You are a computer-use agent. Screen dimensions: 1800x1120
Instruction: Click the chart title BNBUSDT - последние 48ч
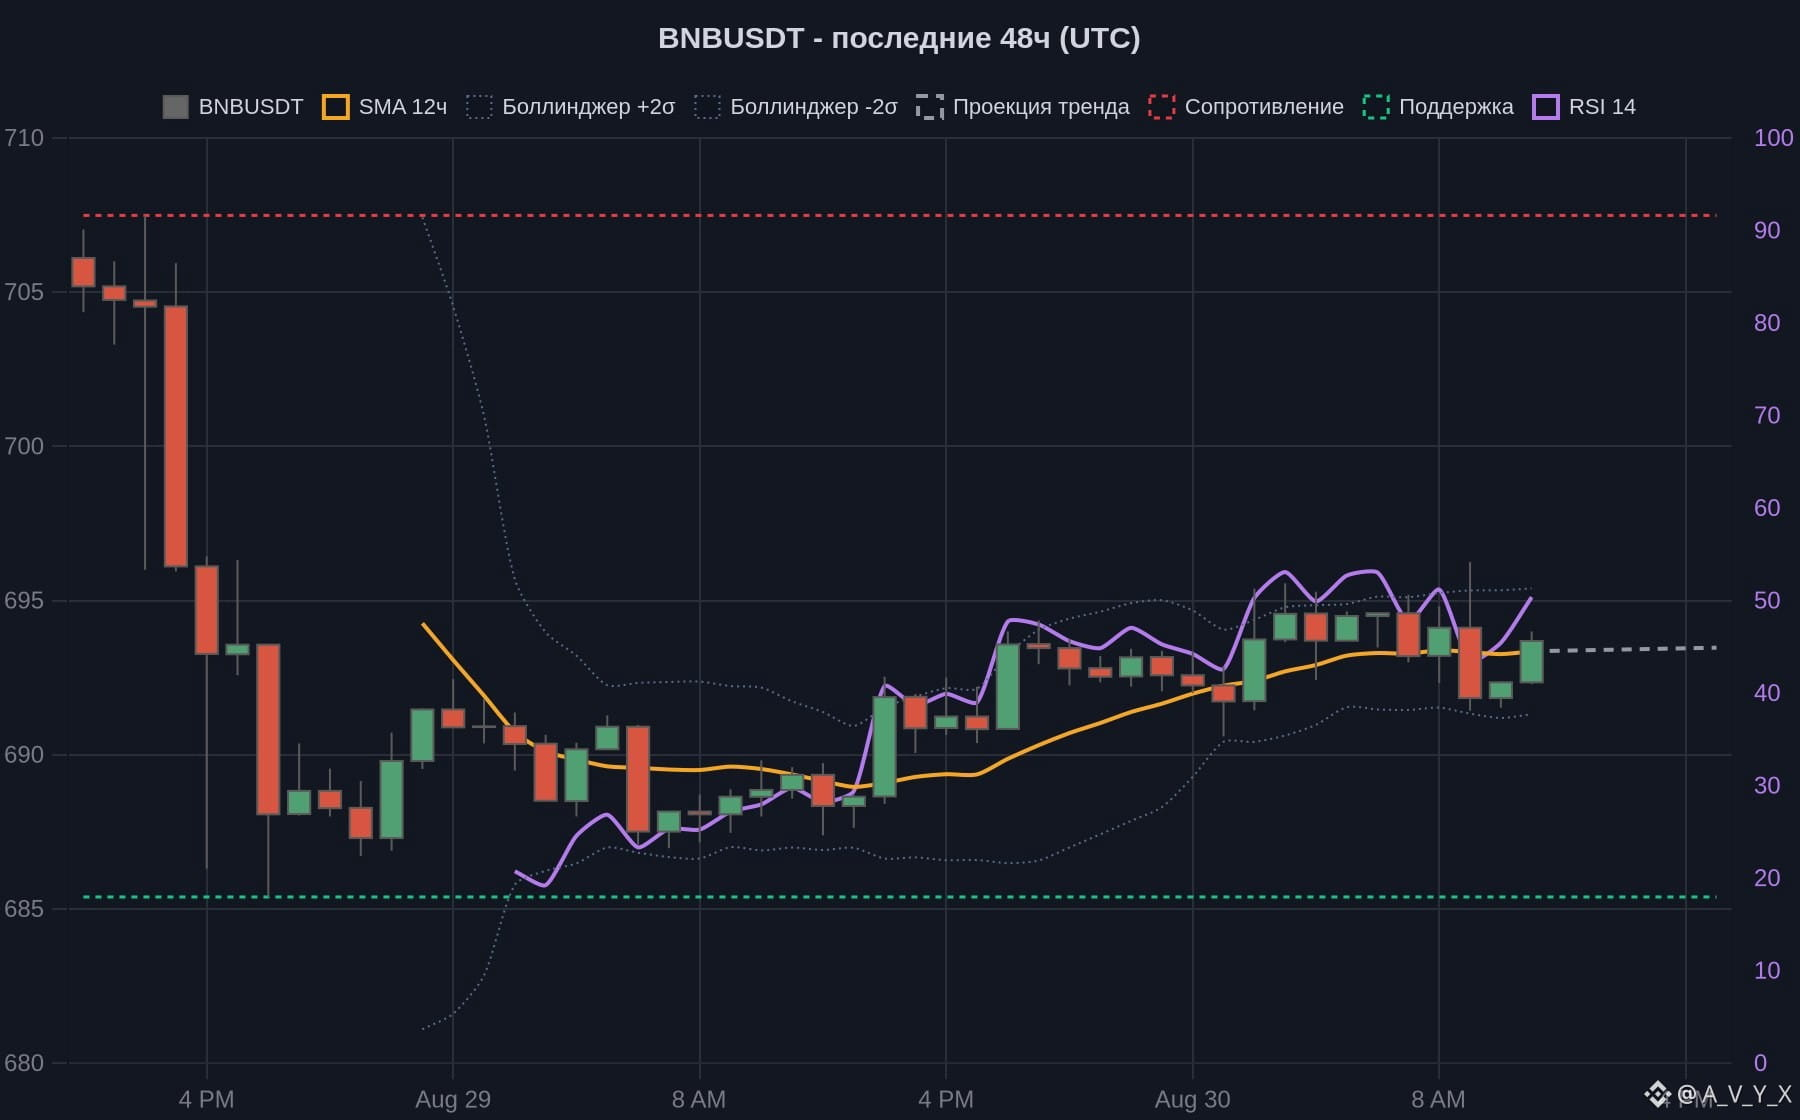(x=899, y=38)
